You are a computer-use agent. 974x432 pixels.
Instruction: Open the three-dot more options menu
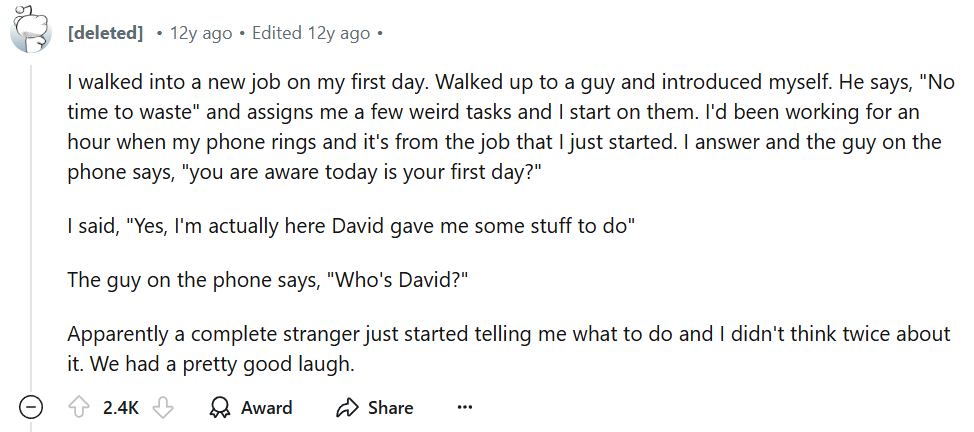(464, 408)
